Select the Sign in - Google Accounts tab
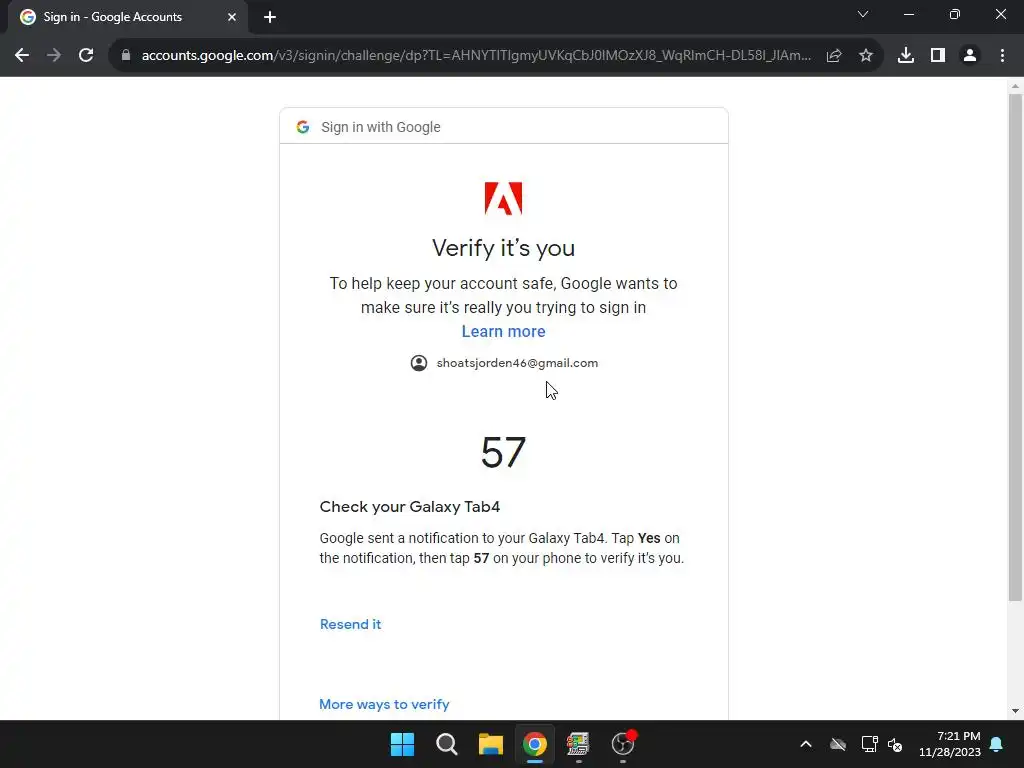1024x768 pixels. pyautogui.click(x=127, y=17)
